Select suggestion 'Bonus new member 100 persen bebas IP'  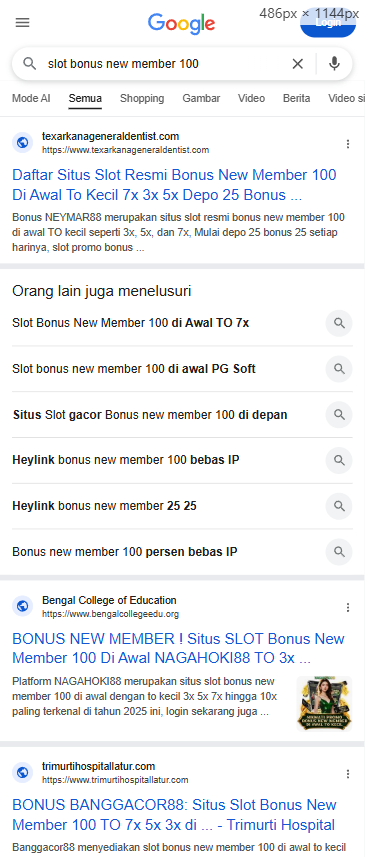coord(125,552)
